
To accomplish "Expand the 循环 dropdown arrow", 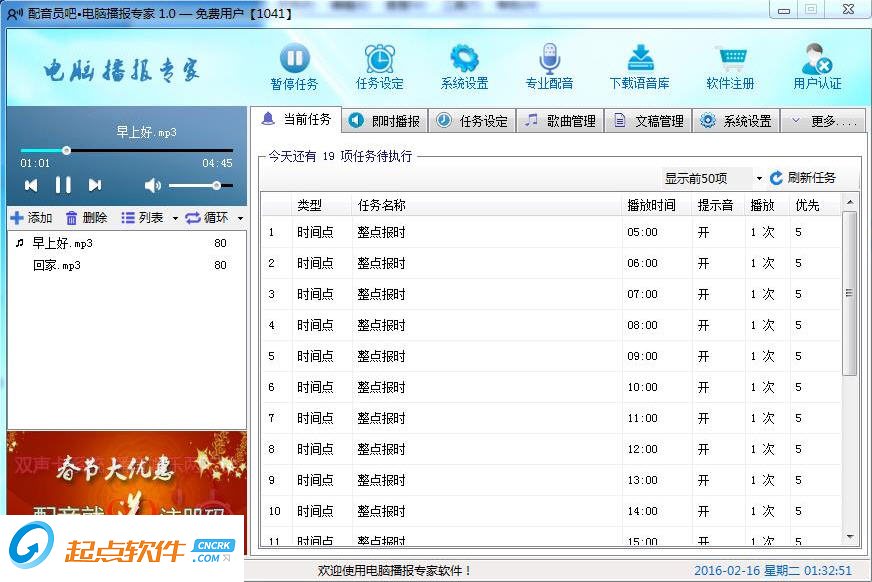I will pyautogui.click(x=240, y=218).
